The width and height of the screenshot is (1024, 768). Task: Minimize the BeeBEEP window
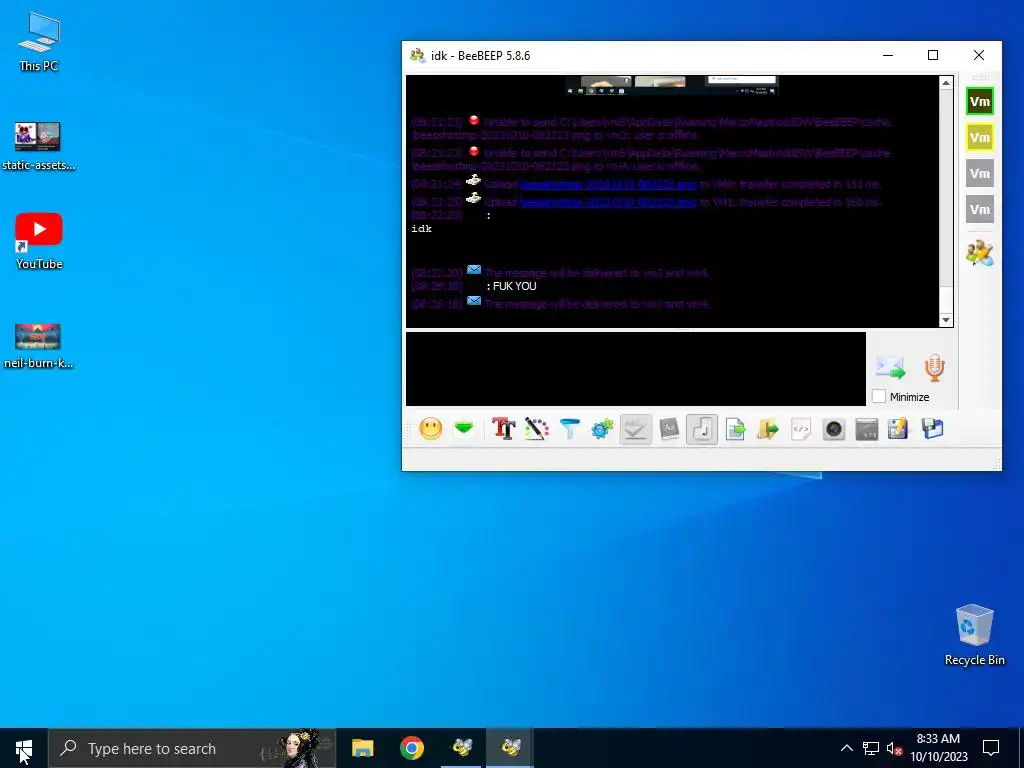[888, 56]
